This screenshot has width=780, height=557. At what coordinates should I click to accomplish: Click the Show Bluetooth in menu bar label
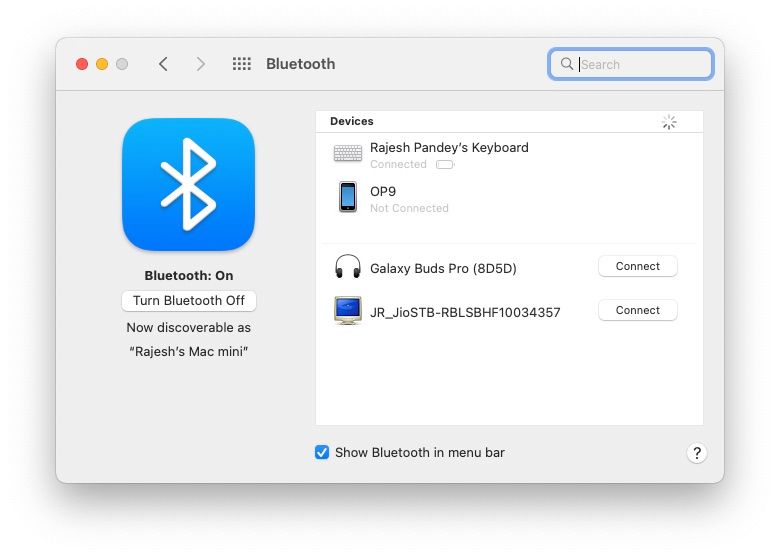coord(419,453)
